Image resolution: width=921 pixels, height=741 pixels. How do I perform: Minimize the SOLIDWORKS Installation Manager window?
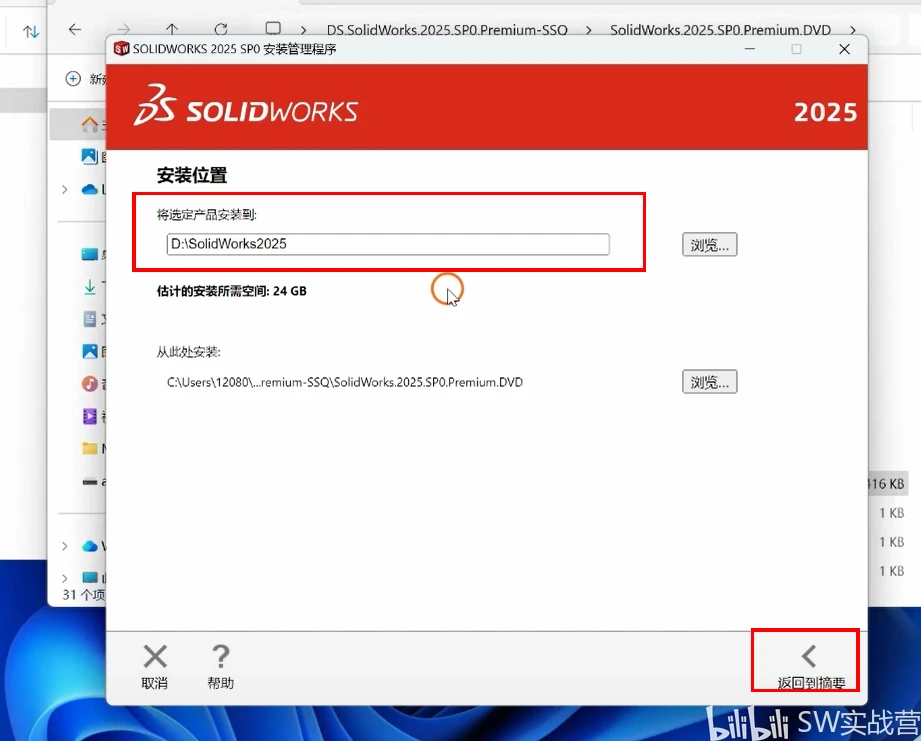coord(749,49)
